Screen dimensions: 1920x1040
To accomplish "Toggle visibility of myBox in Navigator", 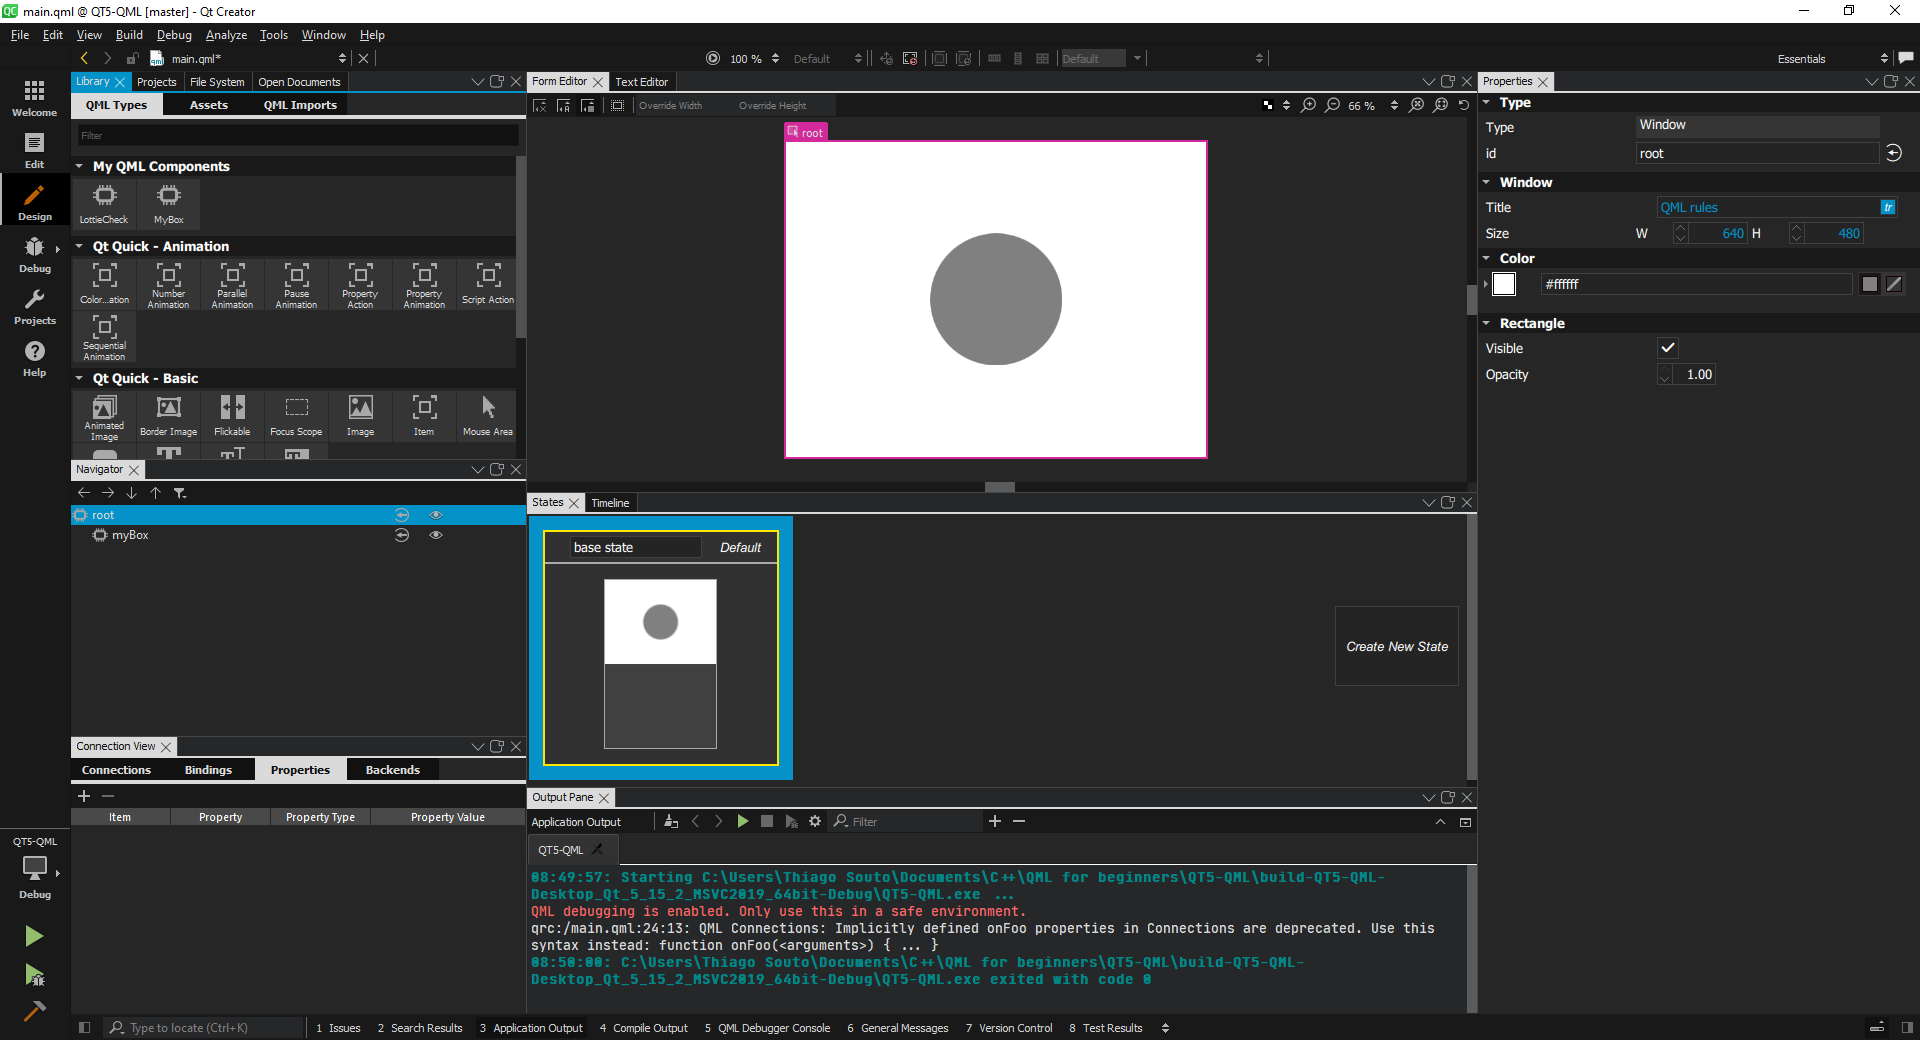I will 436,535.
